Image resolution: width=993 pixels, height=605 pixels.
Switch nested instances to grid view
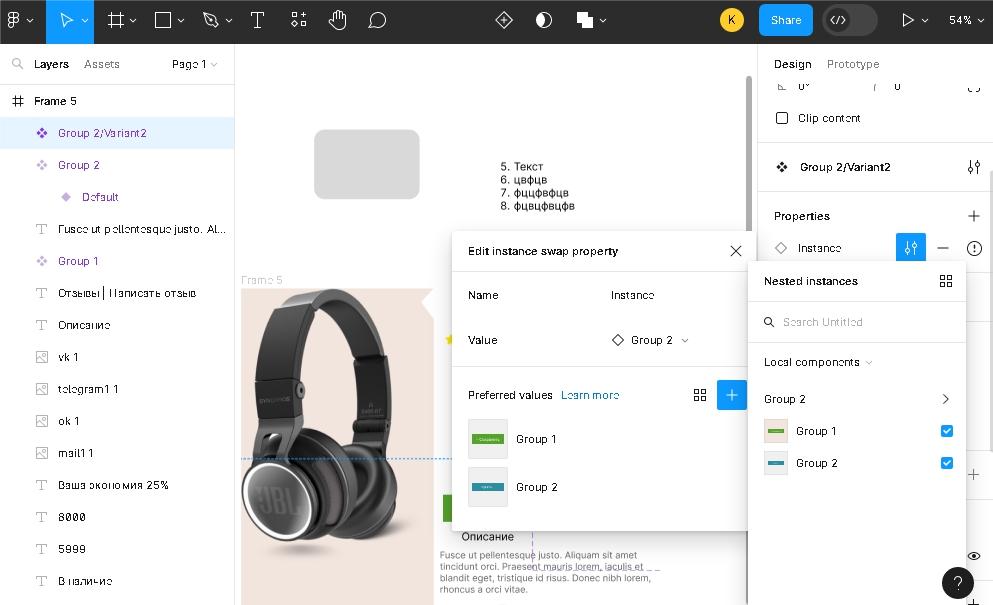pyautogui.click(x=945, y=281)
